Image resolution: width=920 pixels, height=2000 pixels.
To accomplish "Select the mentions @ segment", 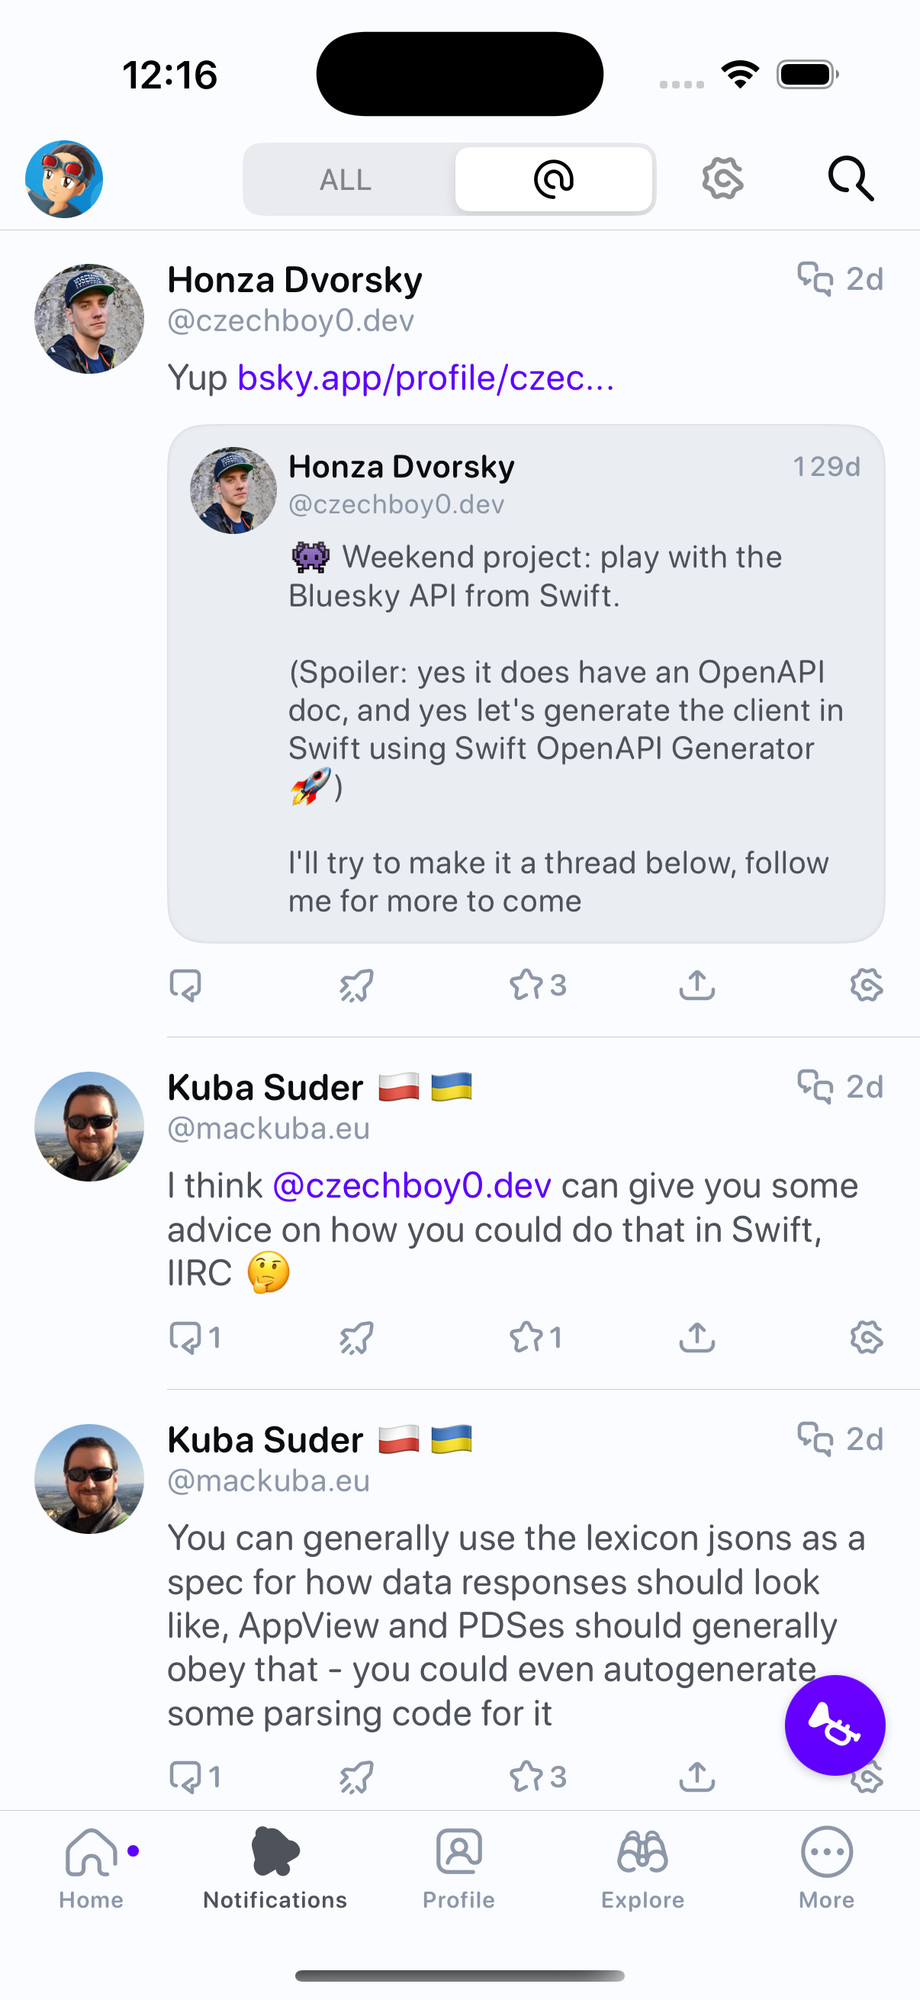I will click(554, 180).
